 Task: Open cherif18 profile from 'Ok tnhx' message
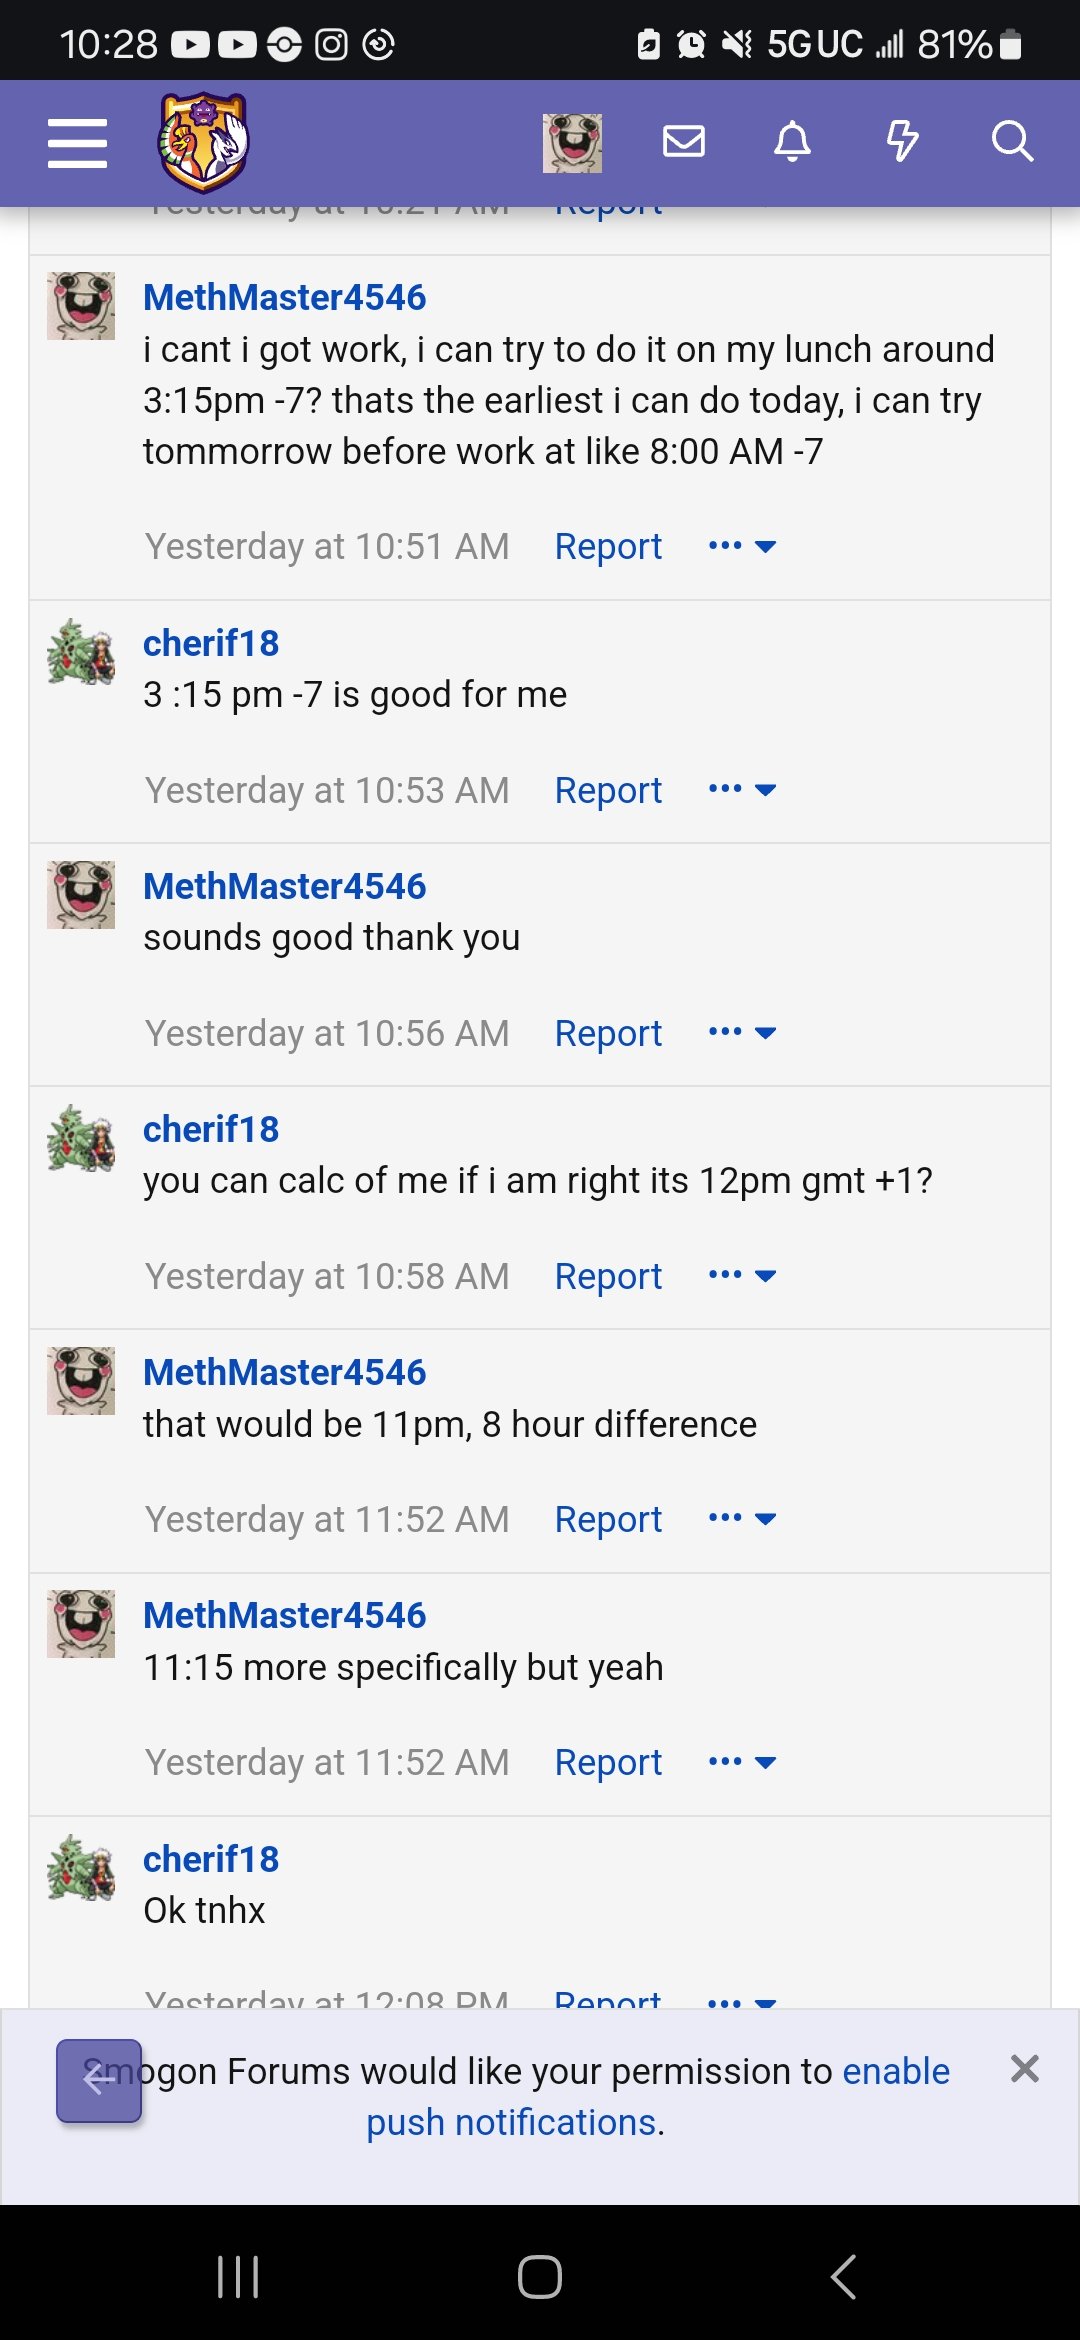[x=211, y=1859]
